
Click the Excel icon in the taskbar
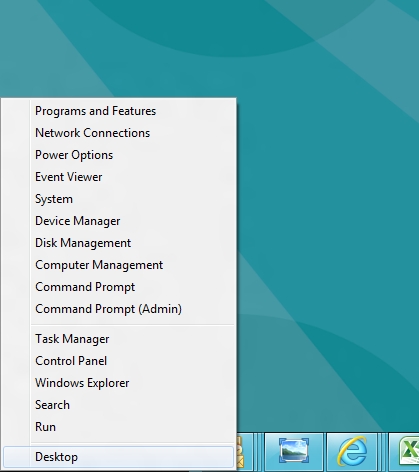coord(409,452)
